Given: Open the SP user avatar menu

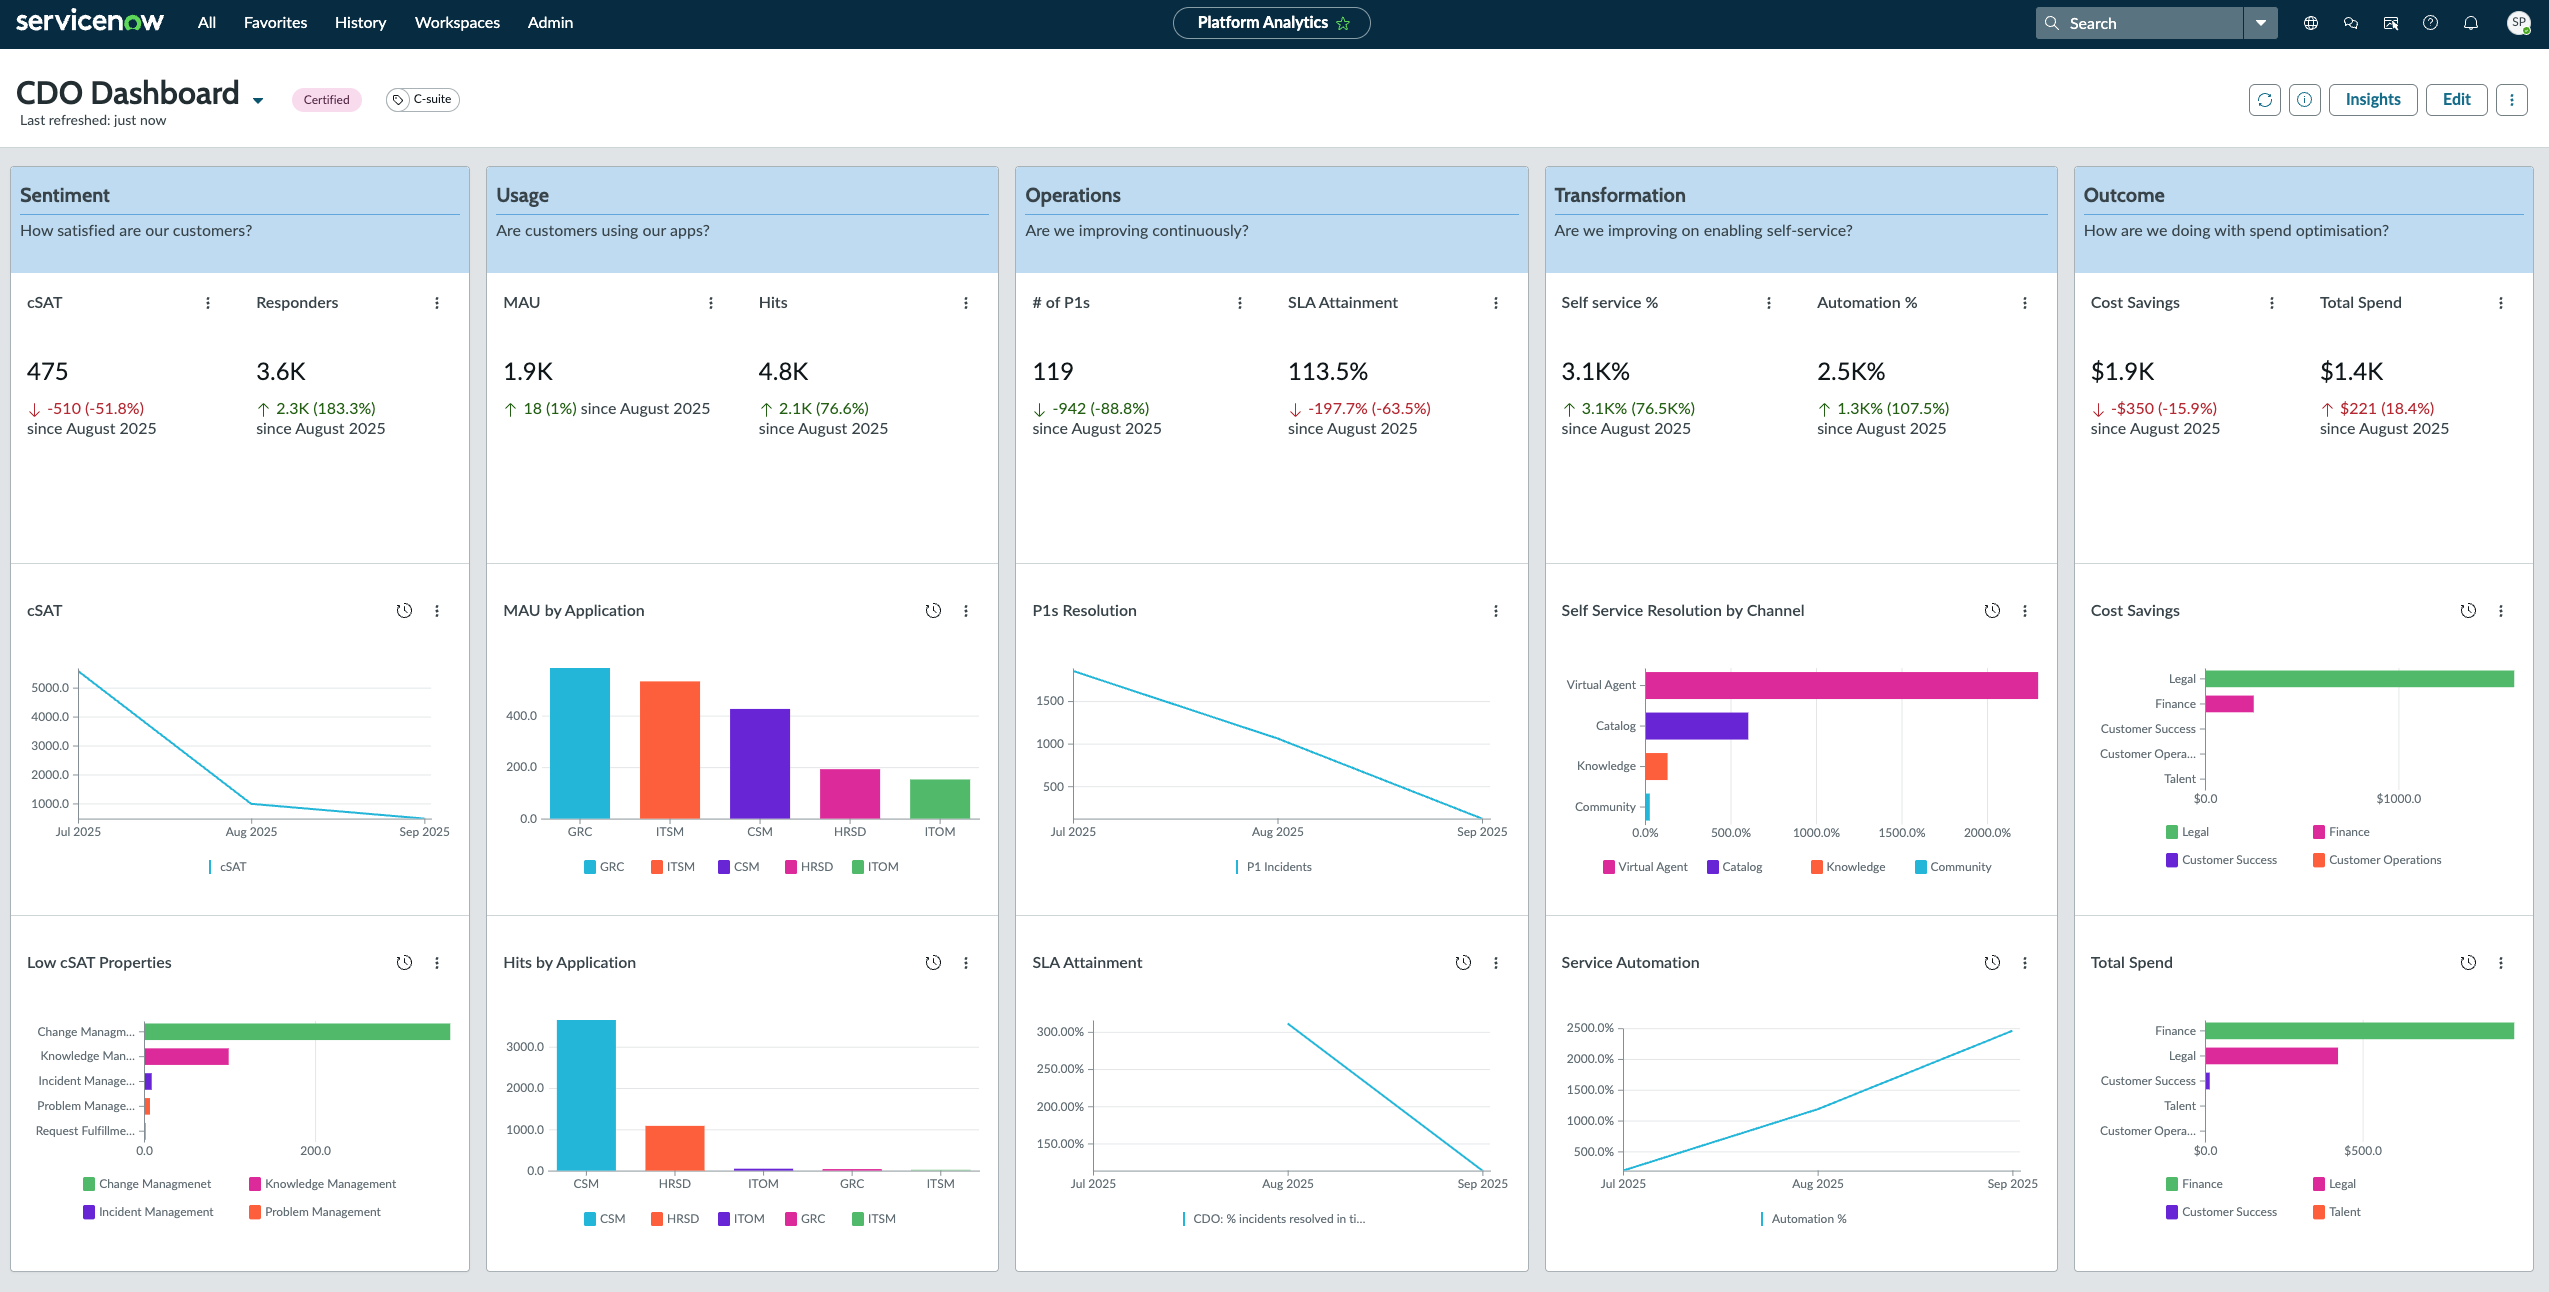Looking at the screenshot, I should pyautogui.click(x=2519, y=23).
